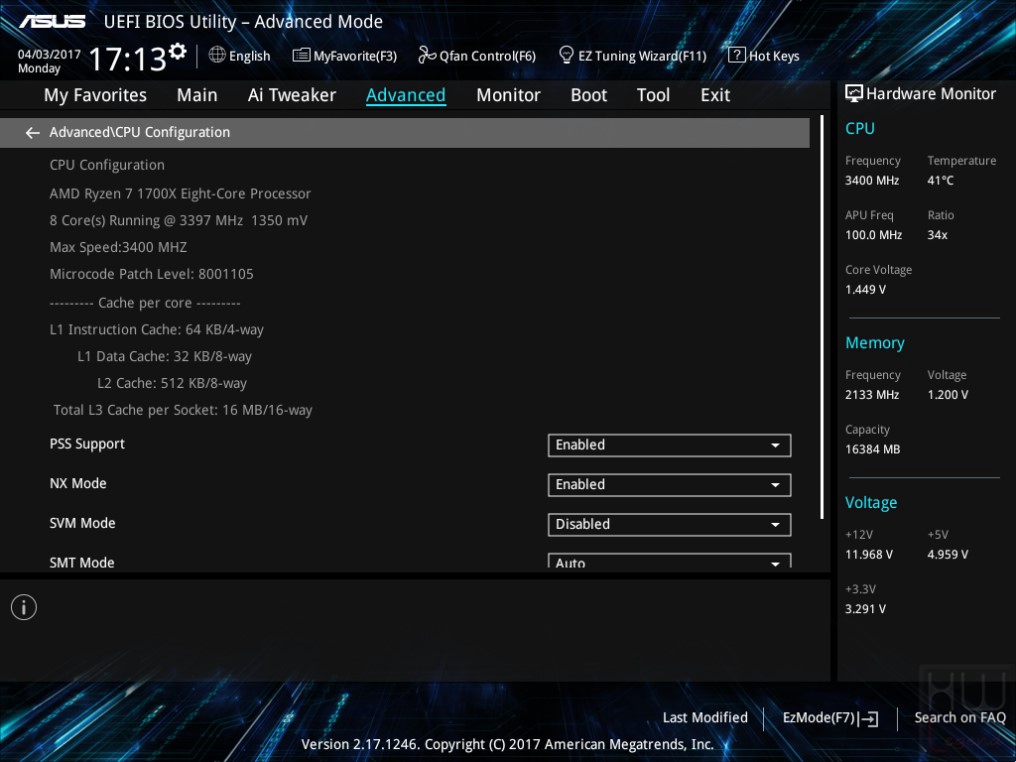Switch to the My Favorites tab

point(95,95)
